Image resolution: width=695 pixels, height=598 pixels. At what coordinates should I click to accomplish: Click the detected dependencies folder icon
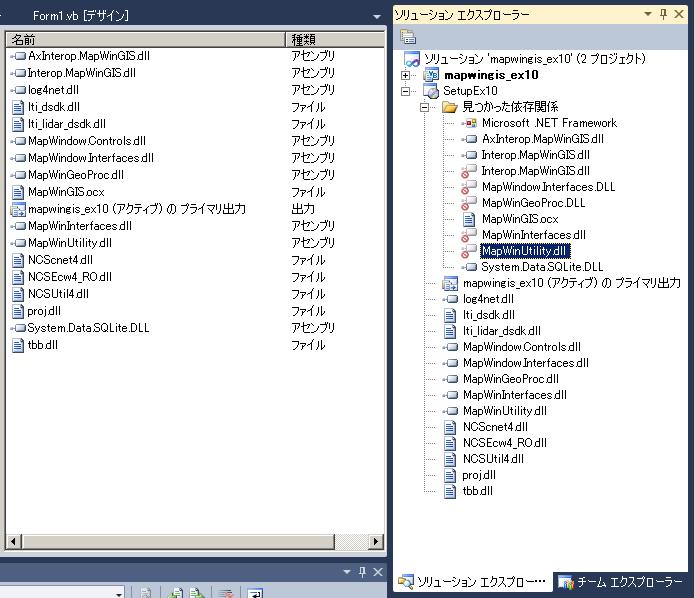pyautogui.click(x=450, y=107)
